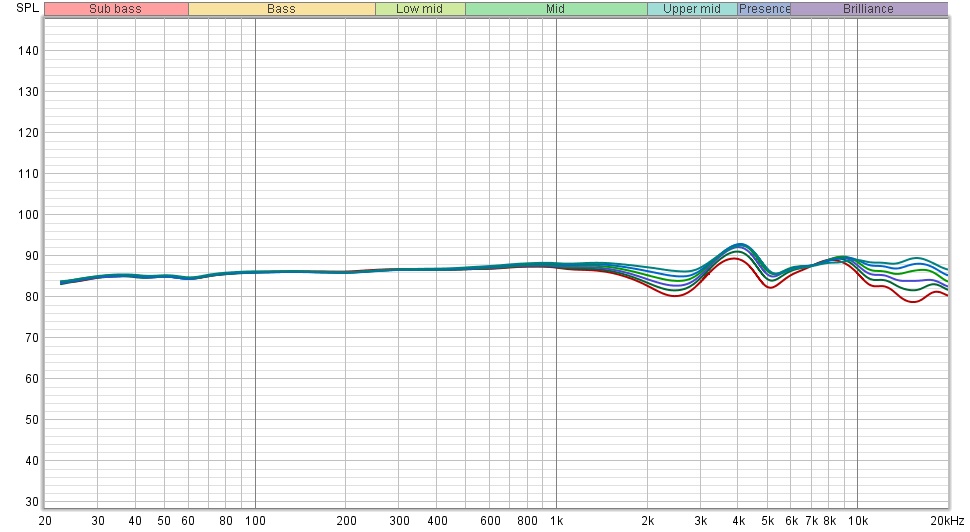Screen dimensions: 970x532
Task: Select the Presence band header
Action: tap(764, 9)
